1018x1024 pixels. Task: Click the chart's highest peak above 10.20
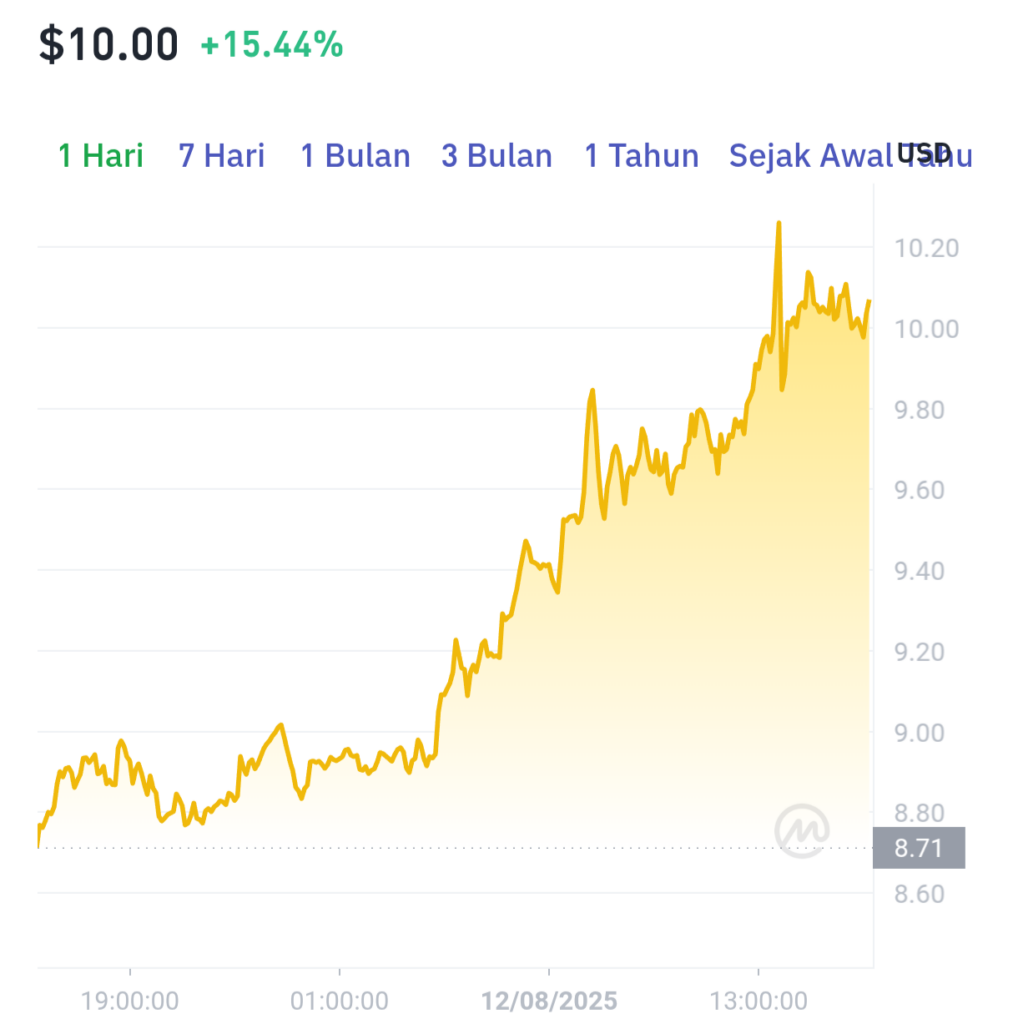point(778,225)
